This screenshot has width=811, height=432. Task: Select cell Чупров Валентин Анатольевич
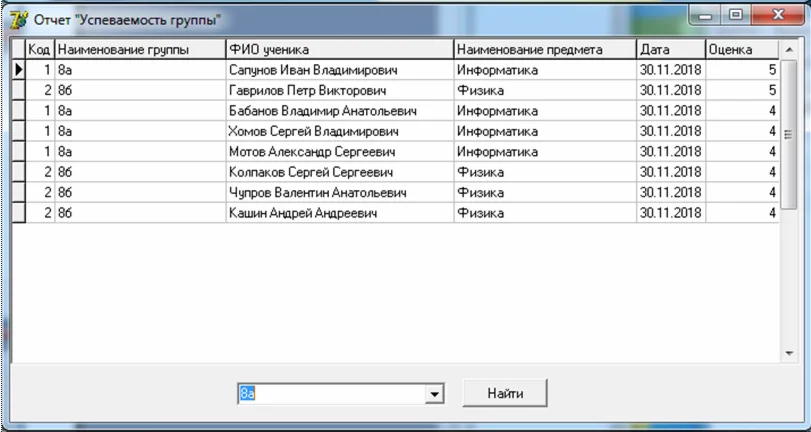point(340,192)
